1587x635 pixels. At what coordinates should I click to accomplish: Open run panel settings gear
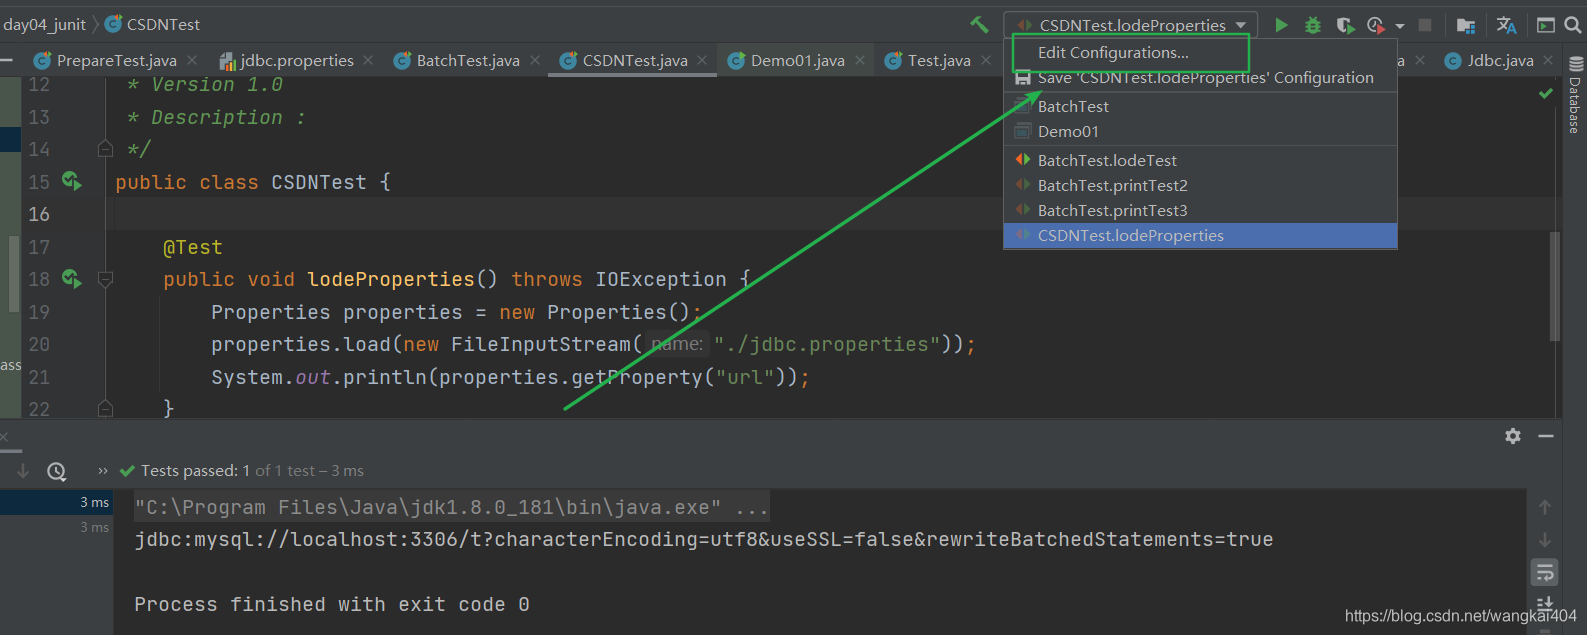[1513, 436]
